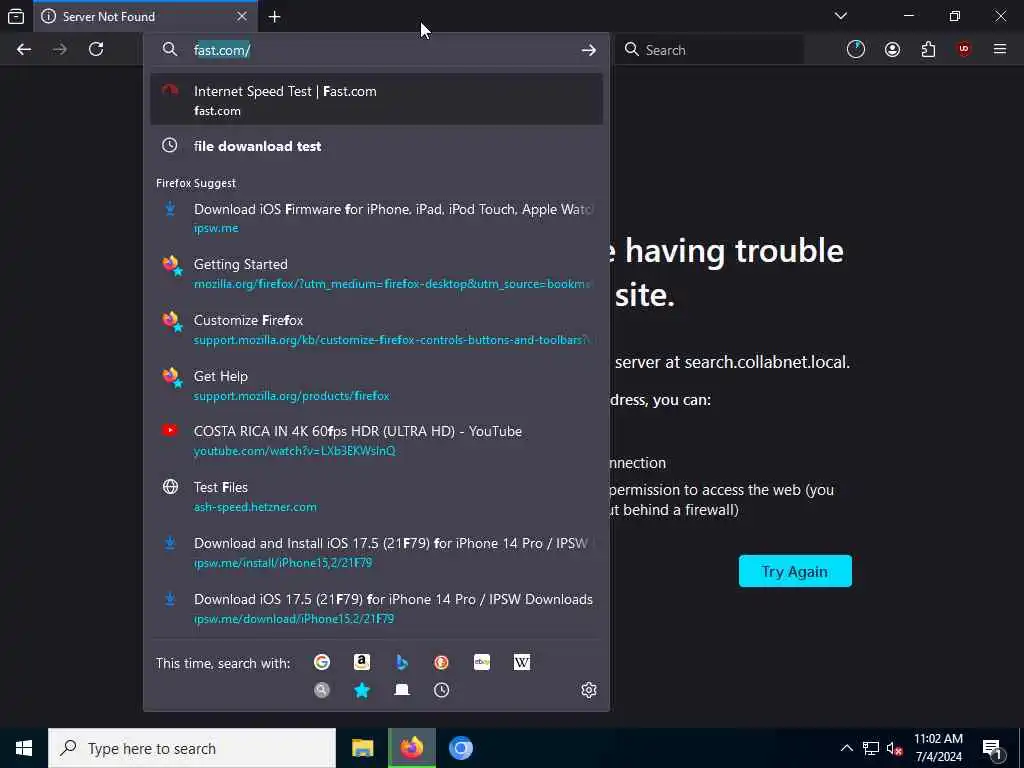The image size is (1024, 768).
Task: Click the go arrow in address bar
Action: [588, 50]
